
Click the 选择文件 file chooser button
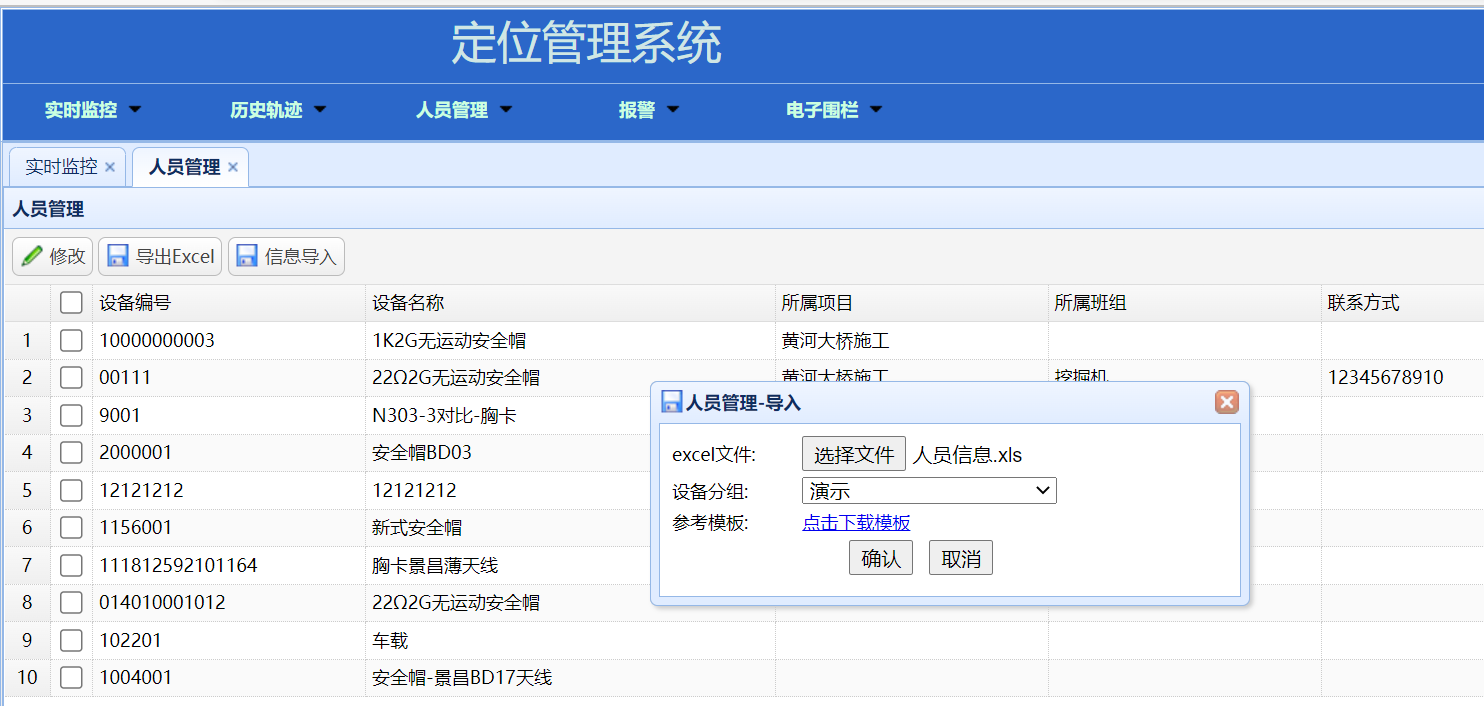853,455
